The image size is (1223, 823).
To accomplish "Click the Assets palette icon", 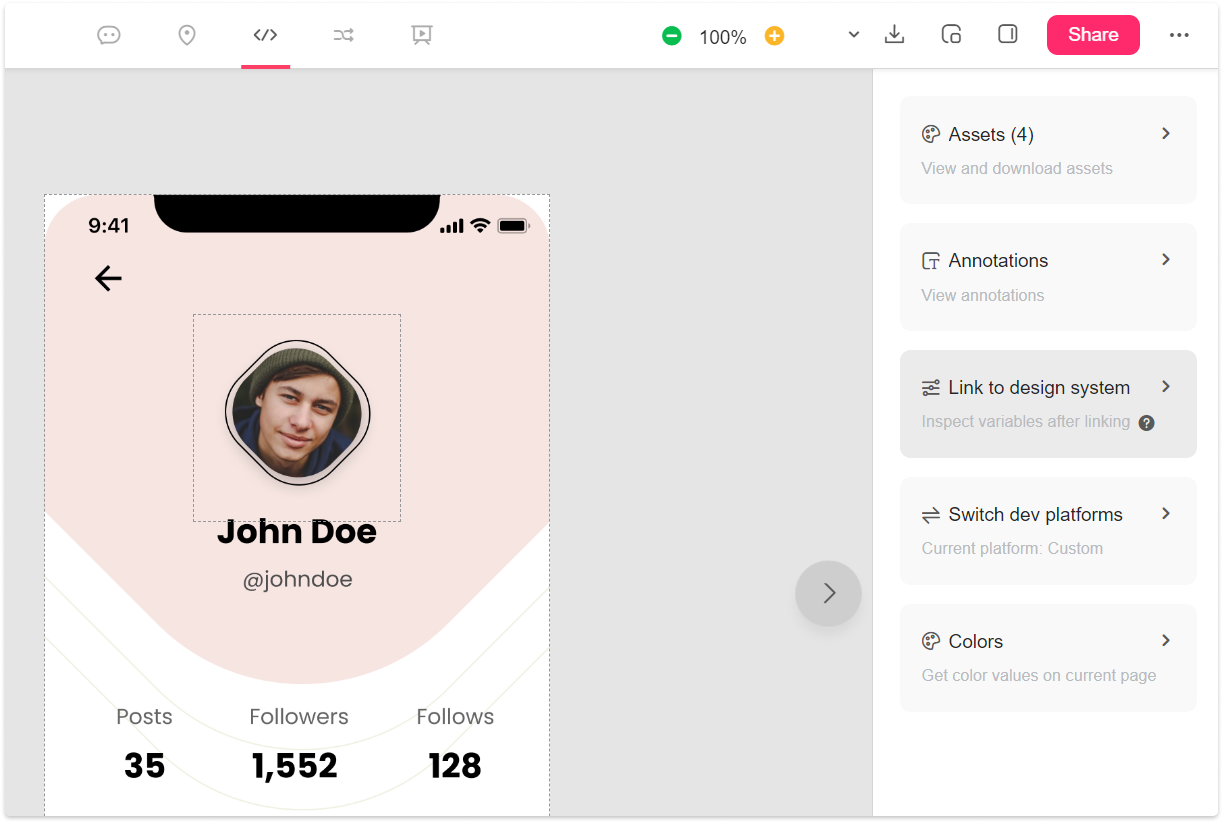I will pos(931,134).
